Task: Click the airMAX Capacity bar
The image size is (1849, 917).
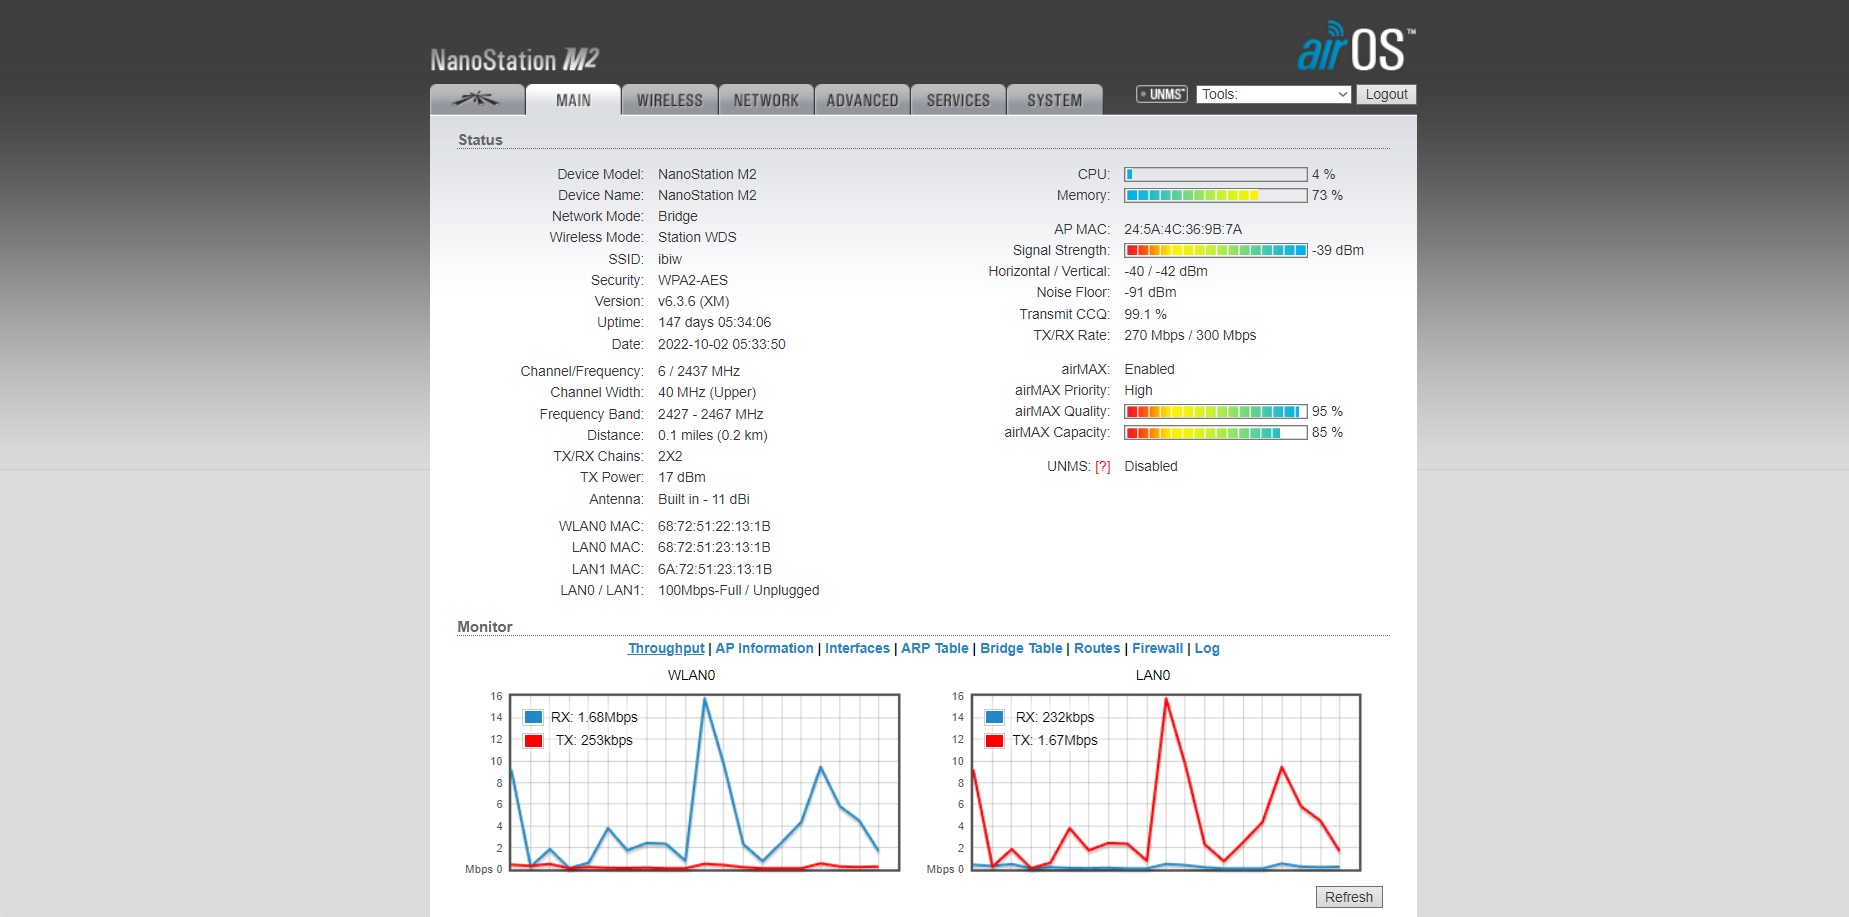Action: [x=1215, y=432]
